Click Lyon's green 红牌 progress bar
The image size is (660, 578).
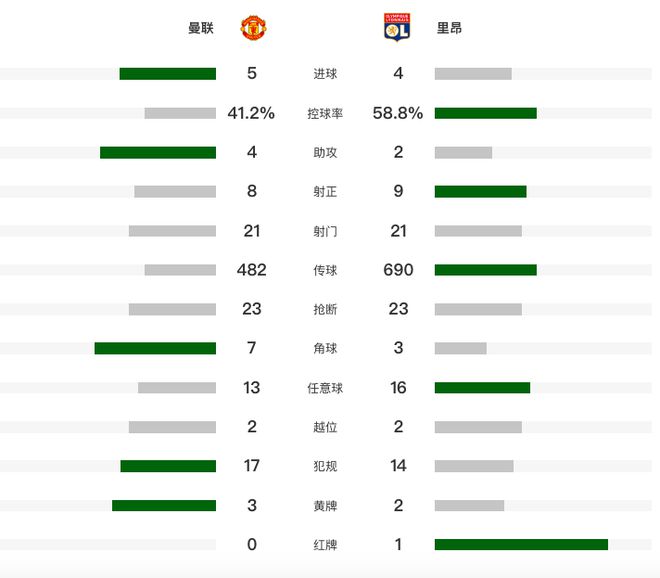521,545
